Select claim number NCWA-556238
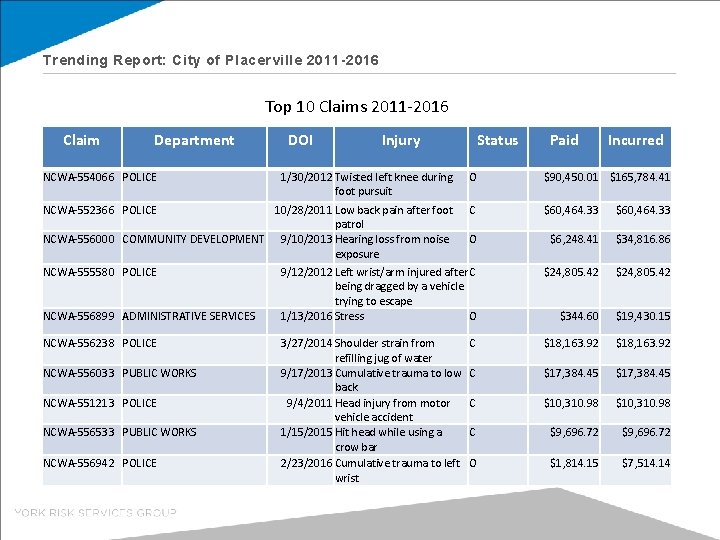The width and height of the screenshot is (720, 540). [79, 343]
